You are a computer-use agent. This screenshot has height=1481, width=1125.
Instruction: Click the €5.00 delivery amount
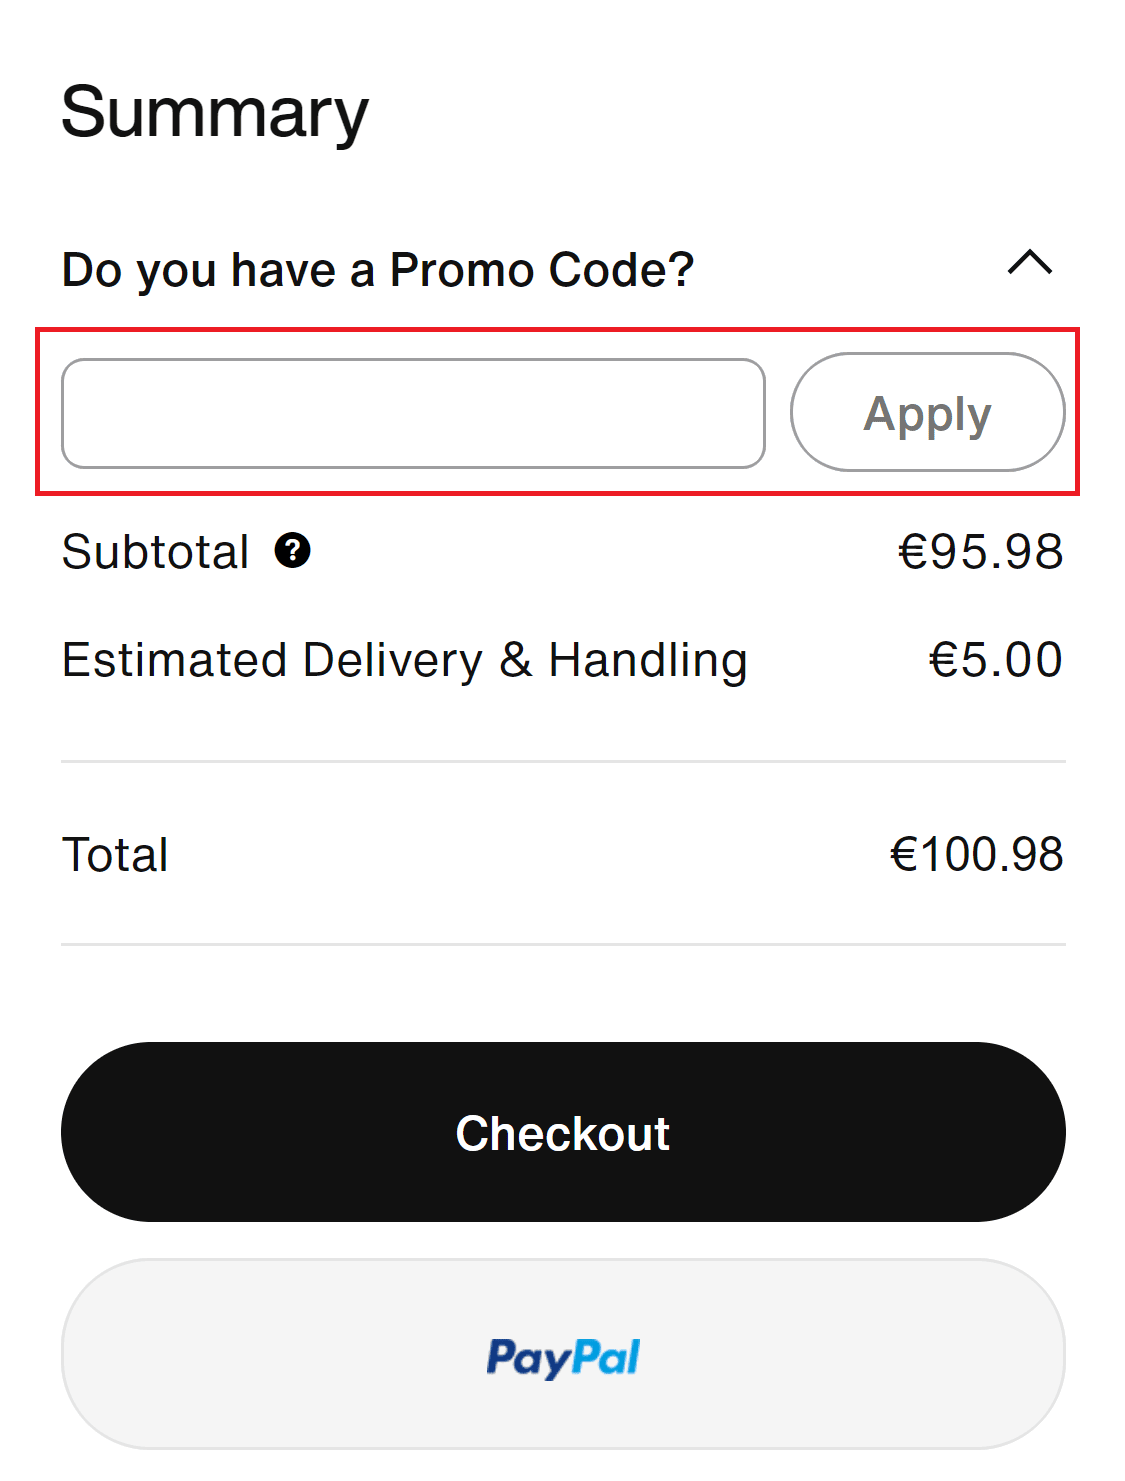pyautogui.click(x=995, y=660)
